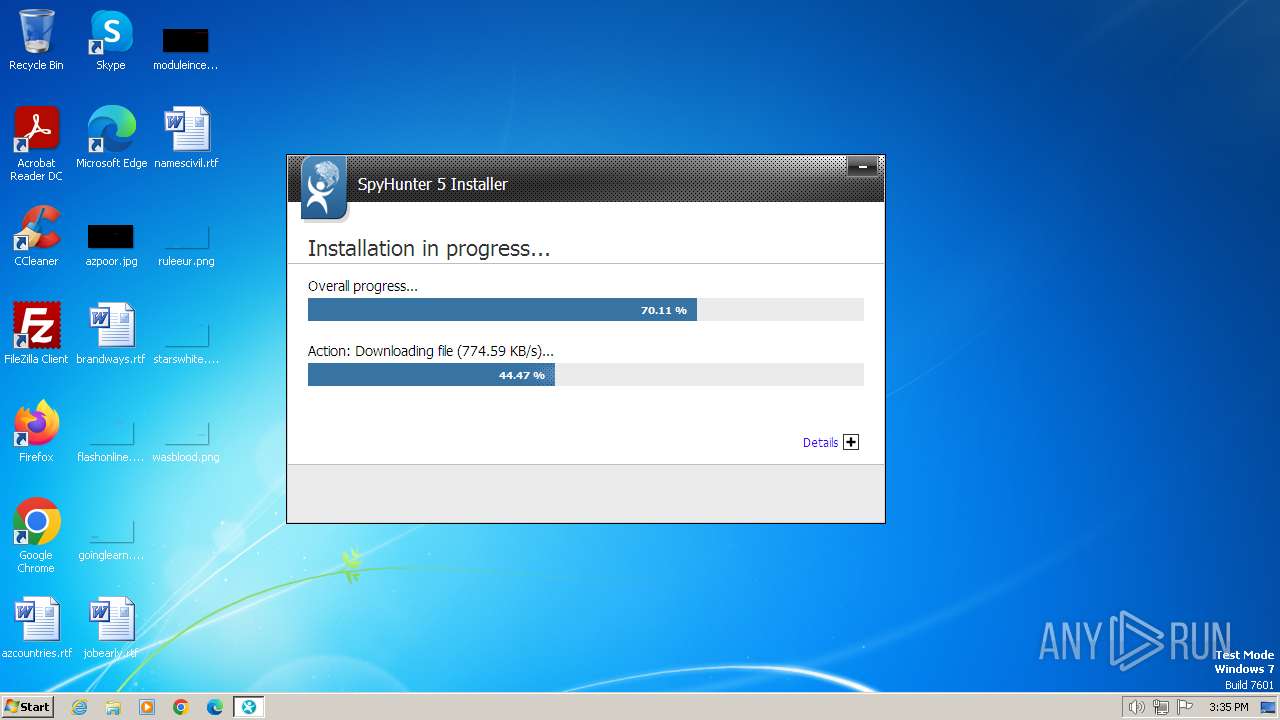The height and width of the screenshot is (720, 1280).
Task: Select the starswhite desktop file
Action: (186, 343)
